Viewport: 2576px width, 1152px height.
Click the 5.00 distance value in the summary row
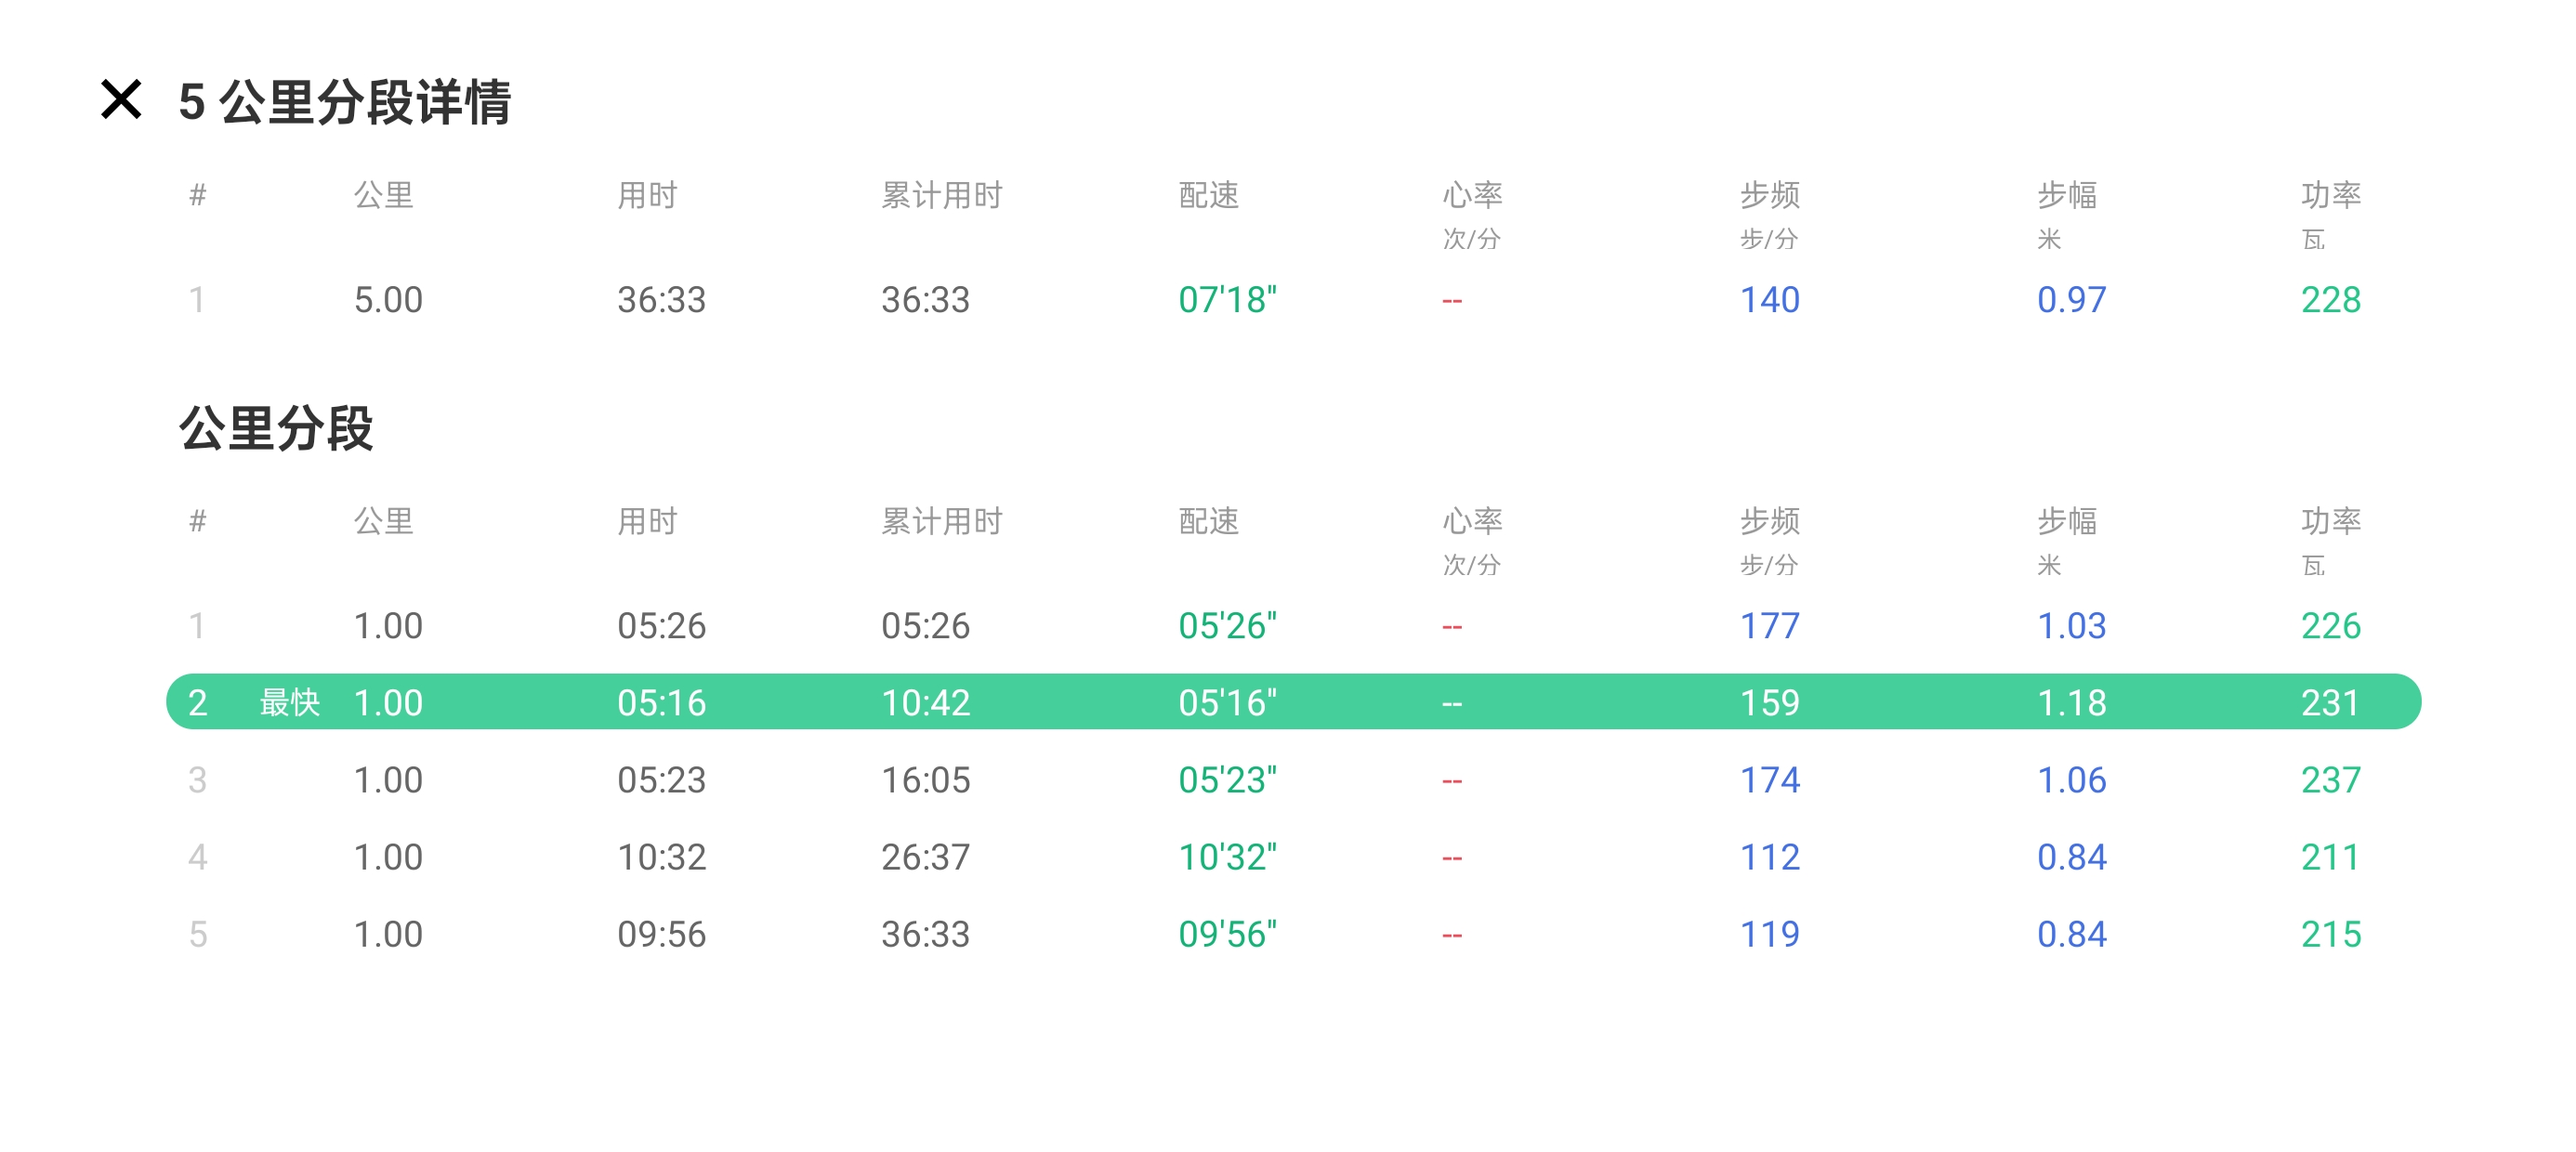point(388,300)
